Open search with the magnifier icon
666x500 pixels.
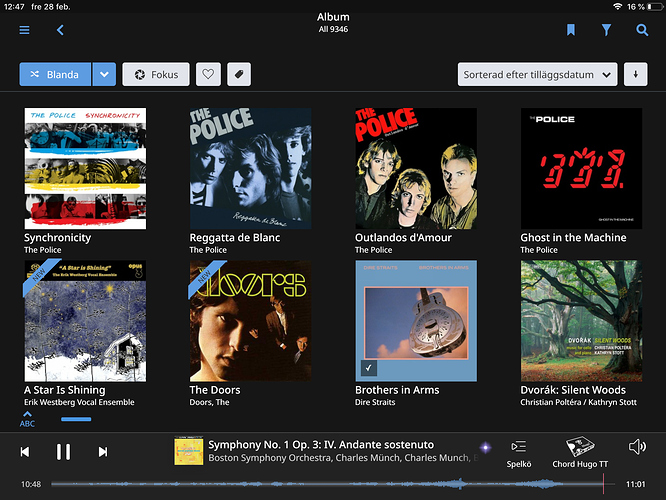click(x=642, y=30)
